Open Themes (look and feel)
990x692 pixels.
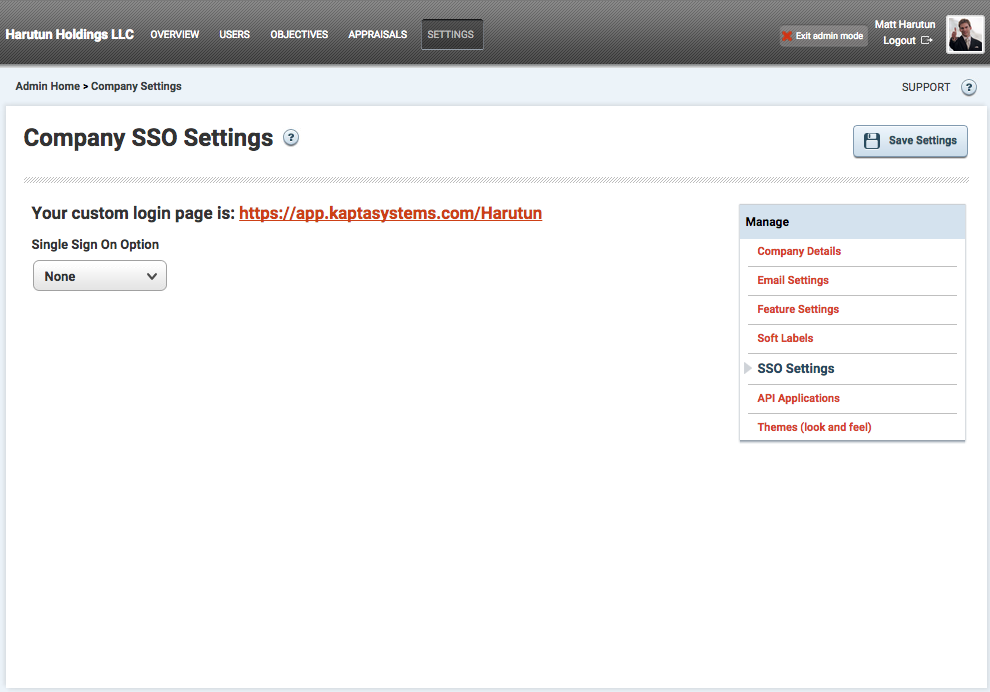tap(814, 427)
